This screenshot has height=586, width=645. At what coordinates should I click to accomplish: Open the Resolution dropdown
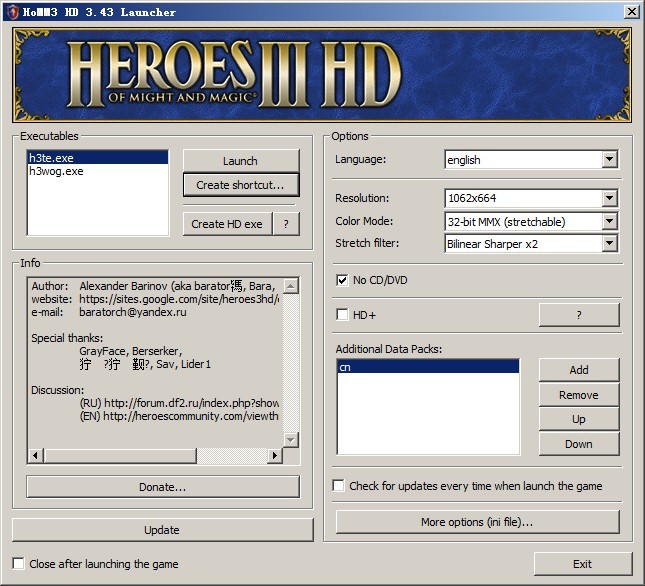609,198
